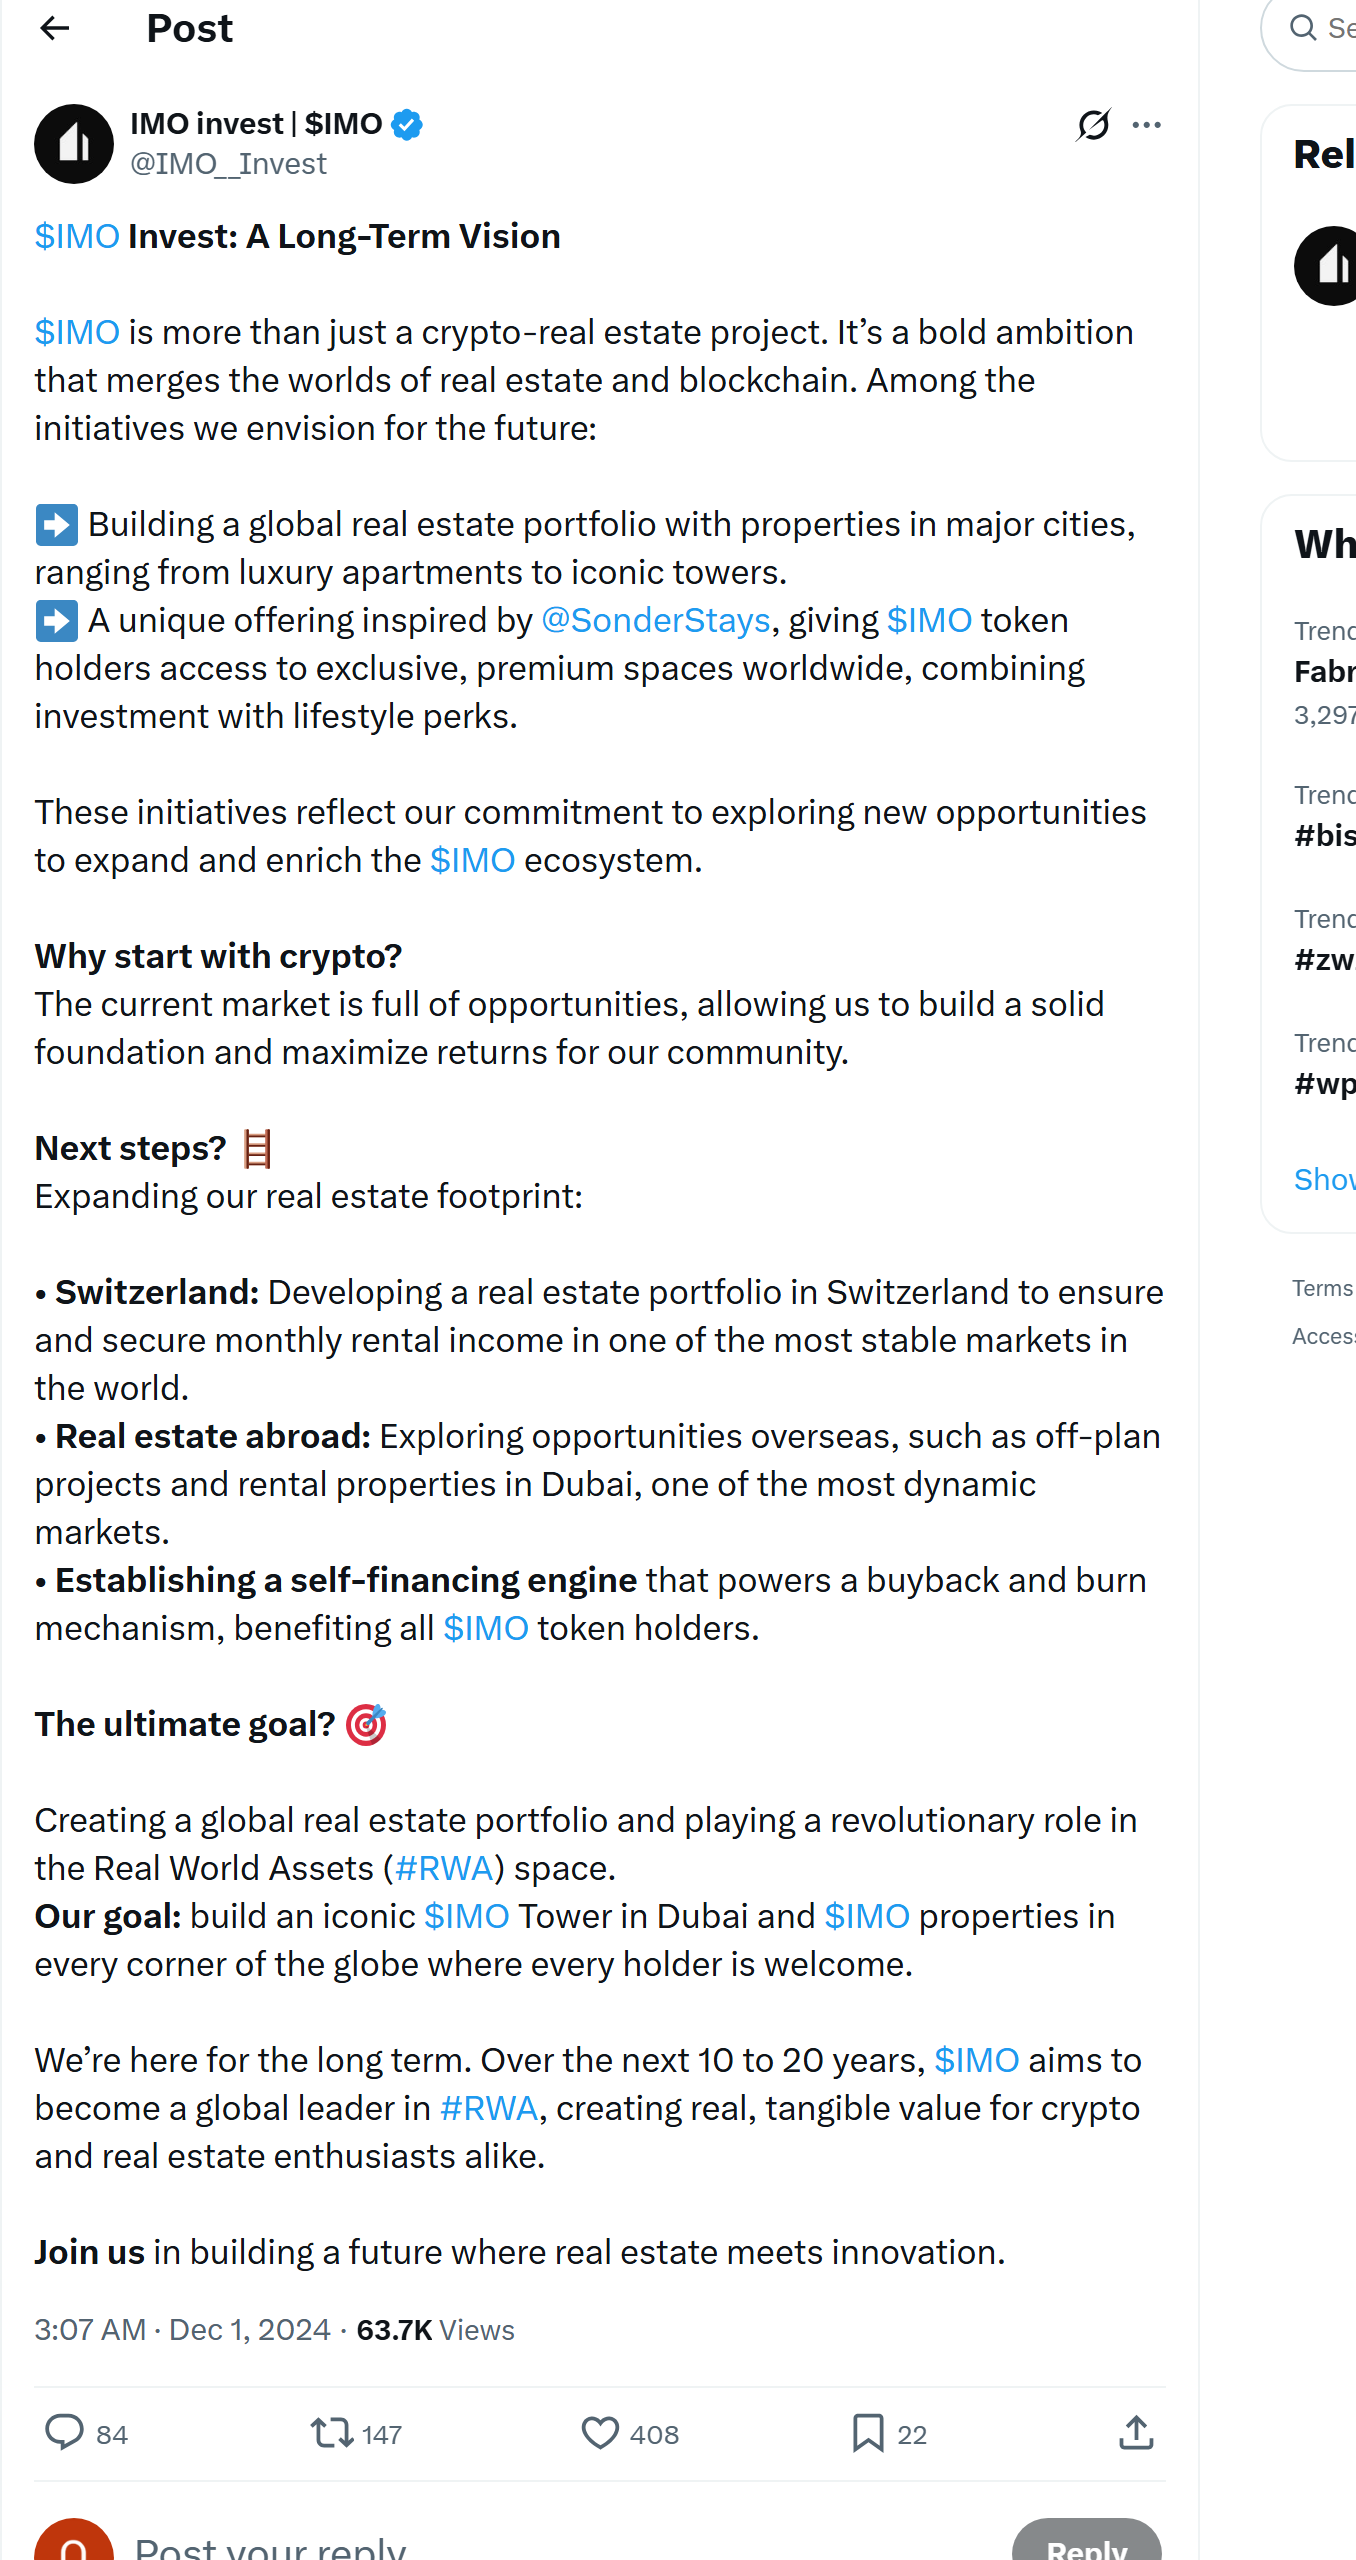The image size is (1356, 2560).
Task: Go back using the back arrow
Action: pyautogui.click(x=54, y=28)
